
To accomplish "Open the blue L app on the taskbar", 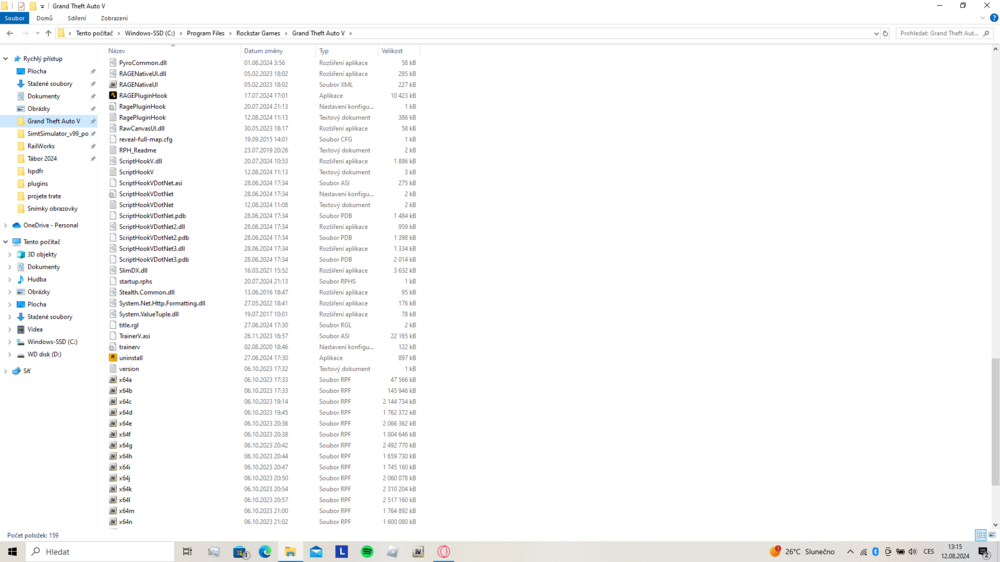I will 341,552.
